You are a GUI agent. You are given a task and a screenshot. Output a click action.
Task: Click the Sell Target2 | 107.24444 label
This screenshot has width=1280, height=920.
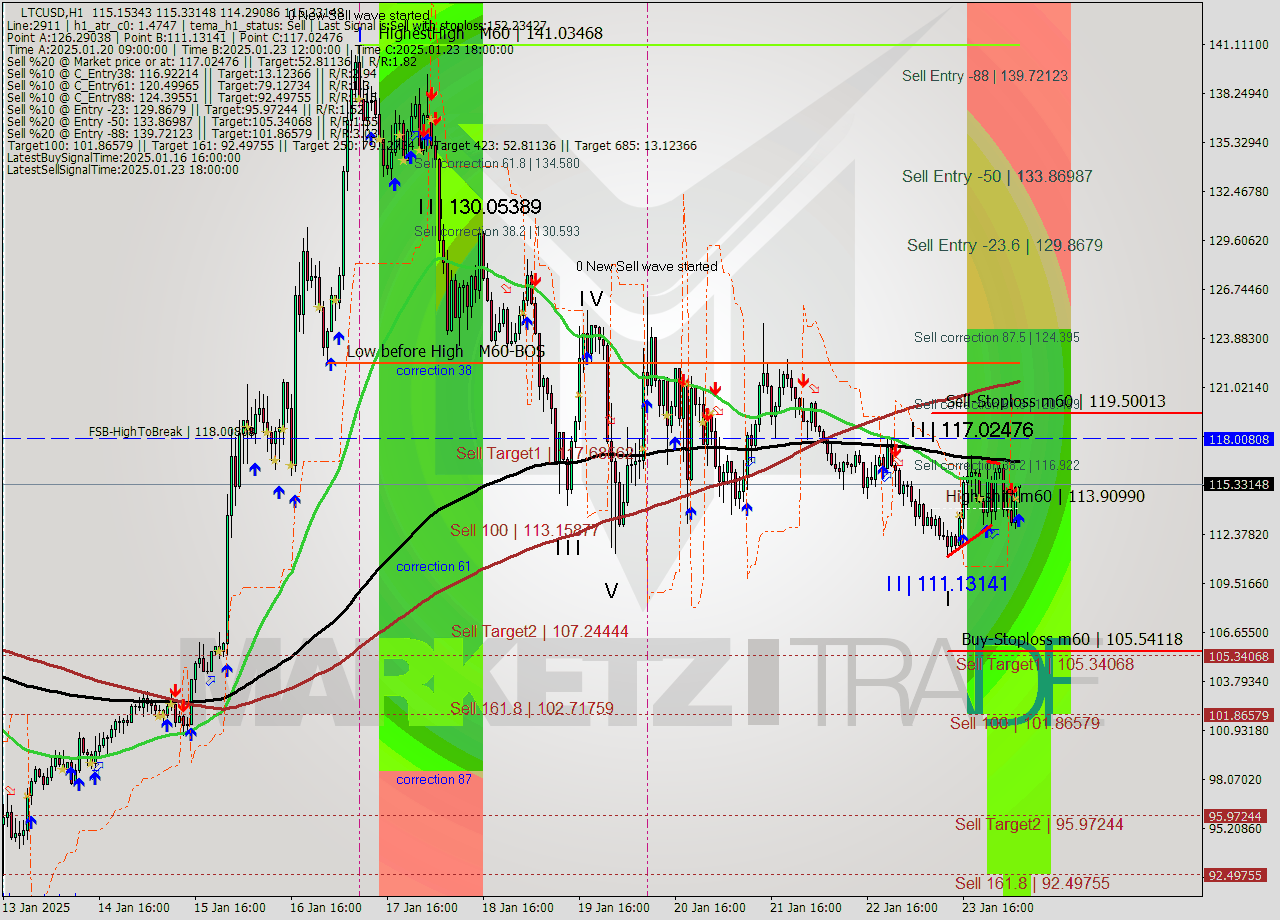(x=540, y=631)
